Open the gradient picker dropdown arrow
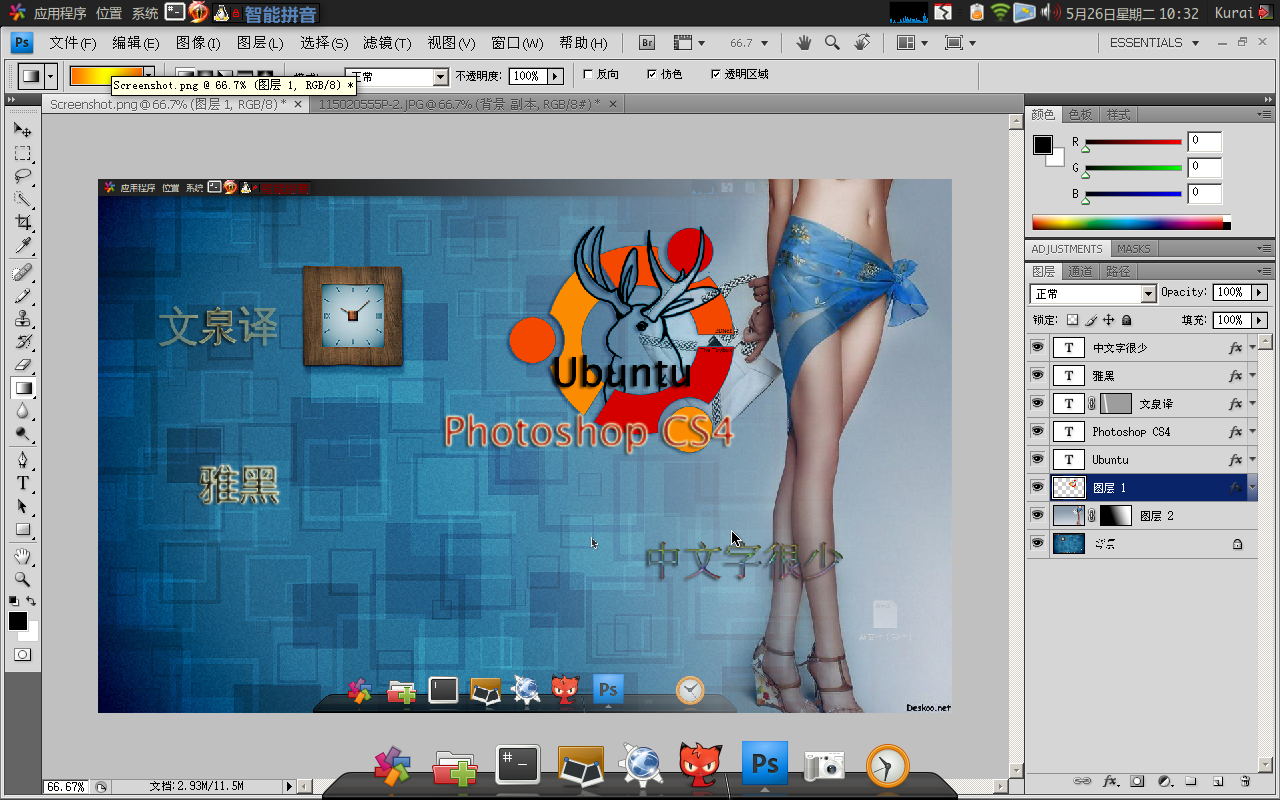This screenshot has height=800, width=1280. [149, 75]
